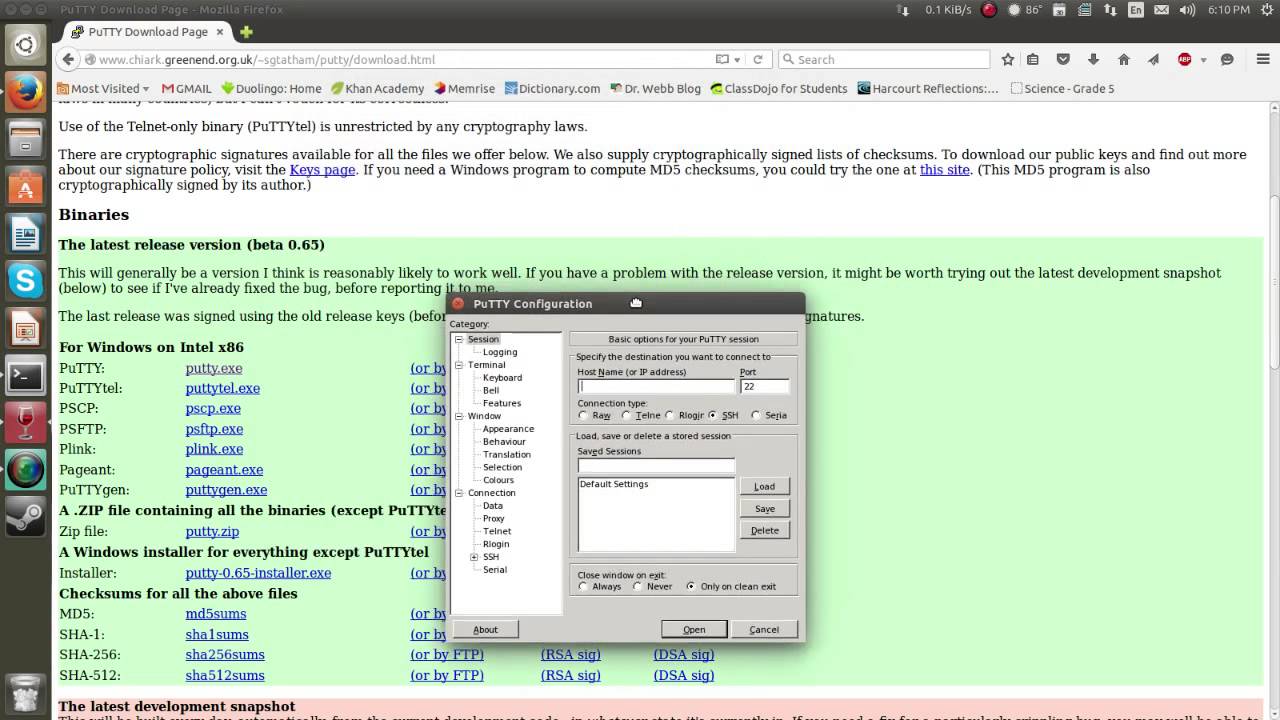Screen dimensions: 1280x720
Task: Open new tab with plus button
Action: point(246,32)
